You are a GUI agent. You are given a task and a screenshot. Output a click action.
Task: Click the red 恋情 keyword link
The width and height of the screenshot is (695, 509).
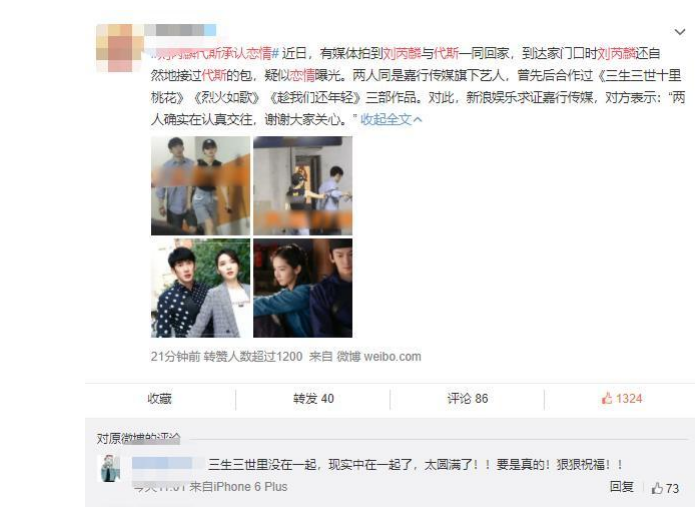coord(302,75)
